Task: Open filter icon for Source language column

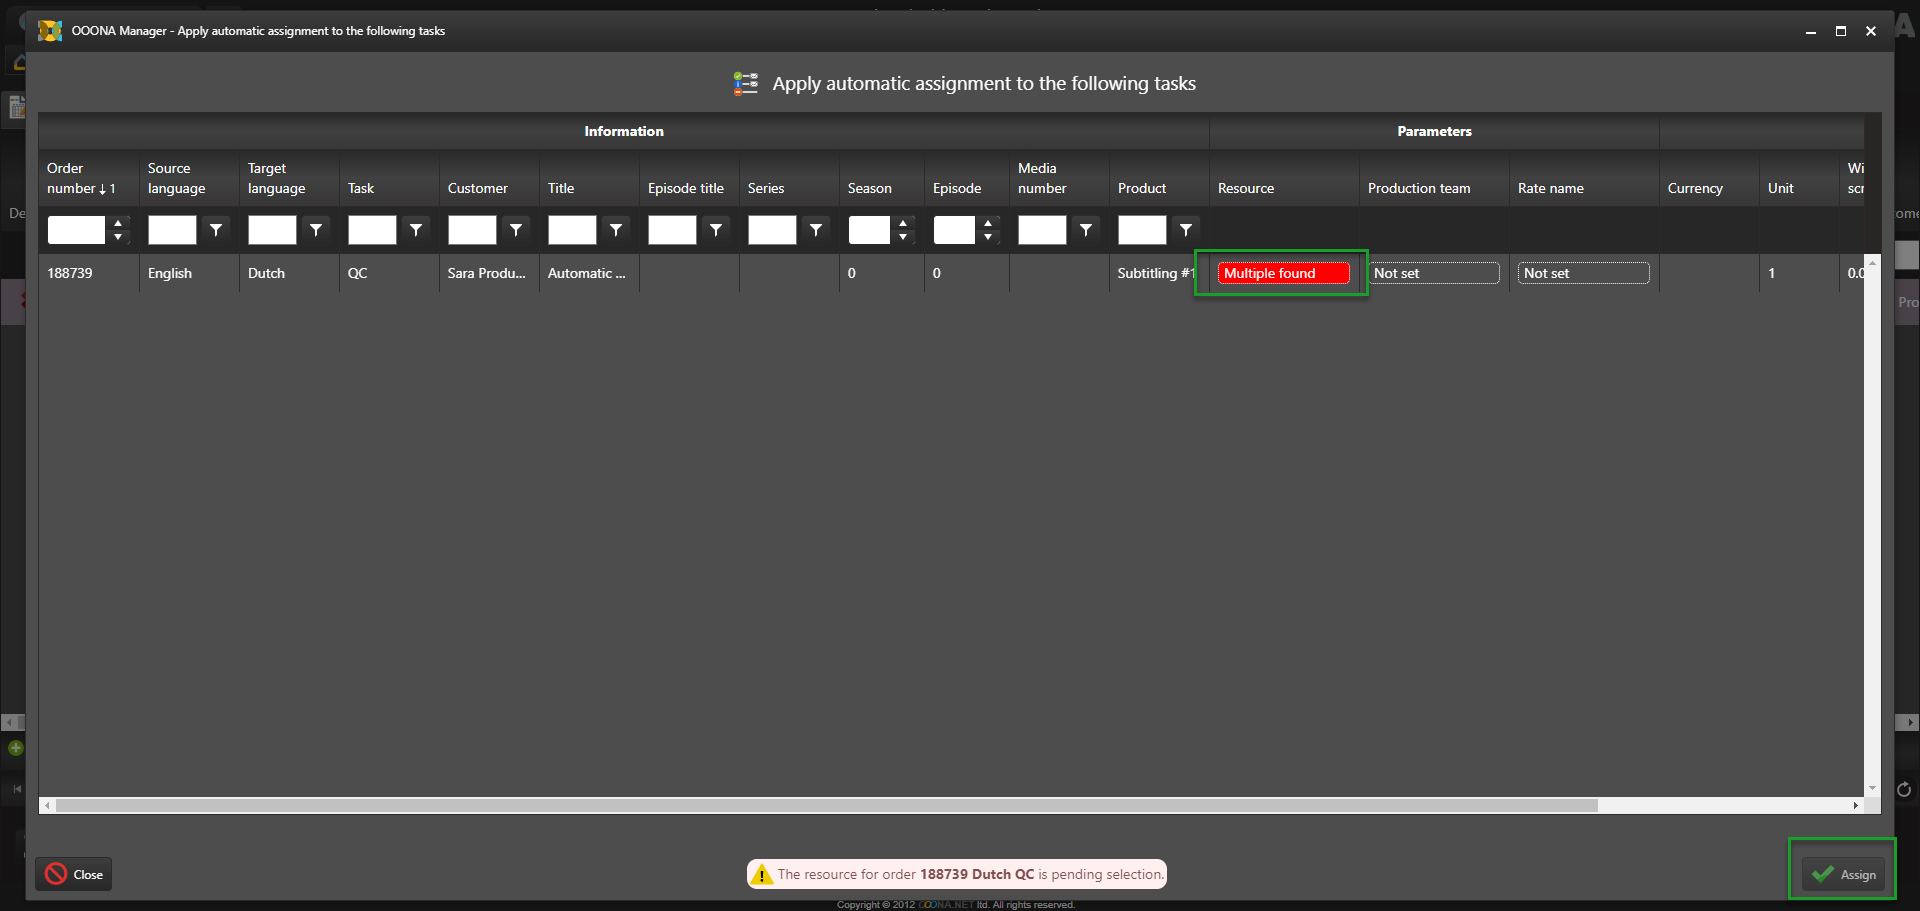Action: (216, 230)
